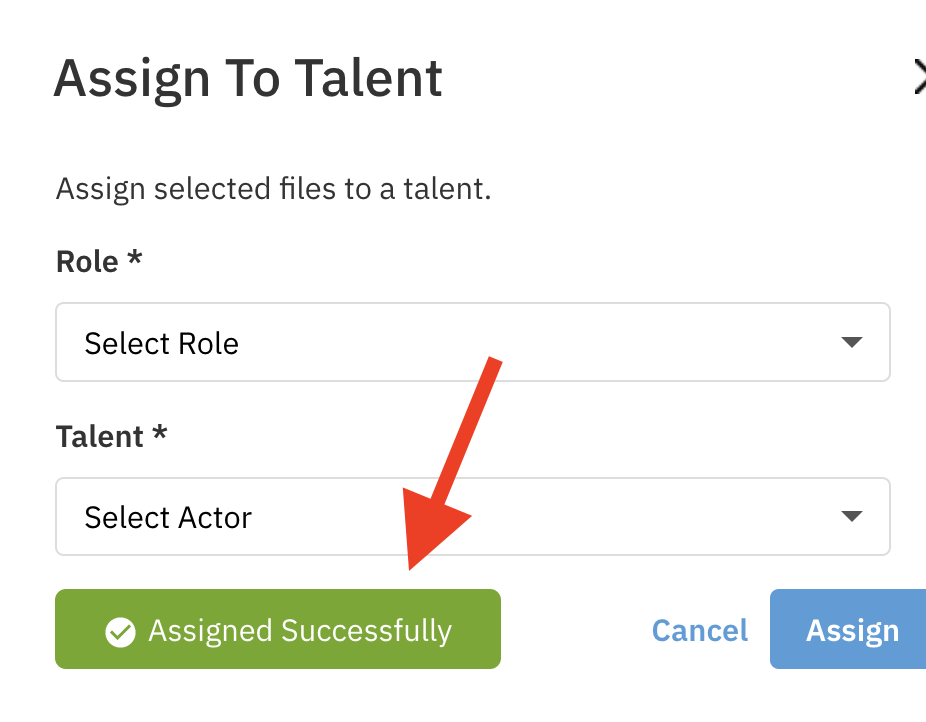
Task: Open the Select Role combo box
Action: pyautogui.click(x=472, y=343)
